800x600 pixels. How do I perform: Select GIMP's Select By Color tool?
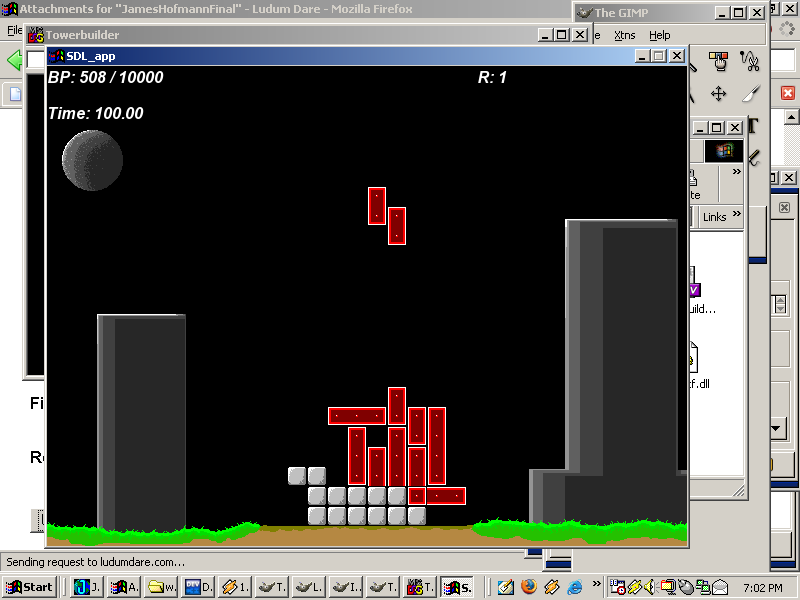(x=718, y=61)
